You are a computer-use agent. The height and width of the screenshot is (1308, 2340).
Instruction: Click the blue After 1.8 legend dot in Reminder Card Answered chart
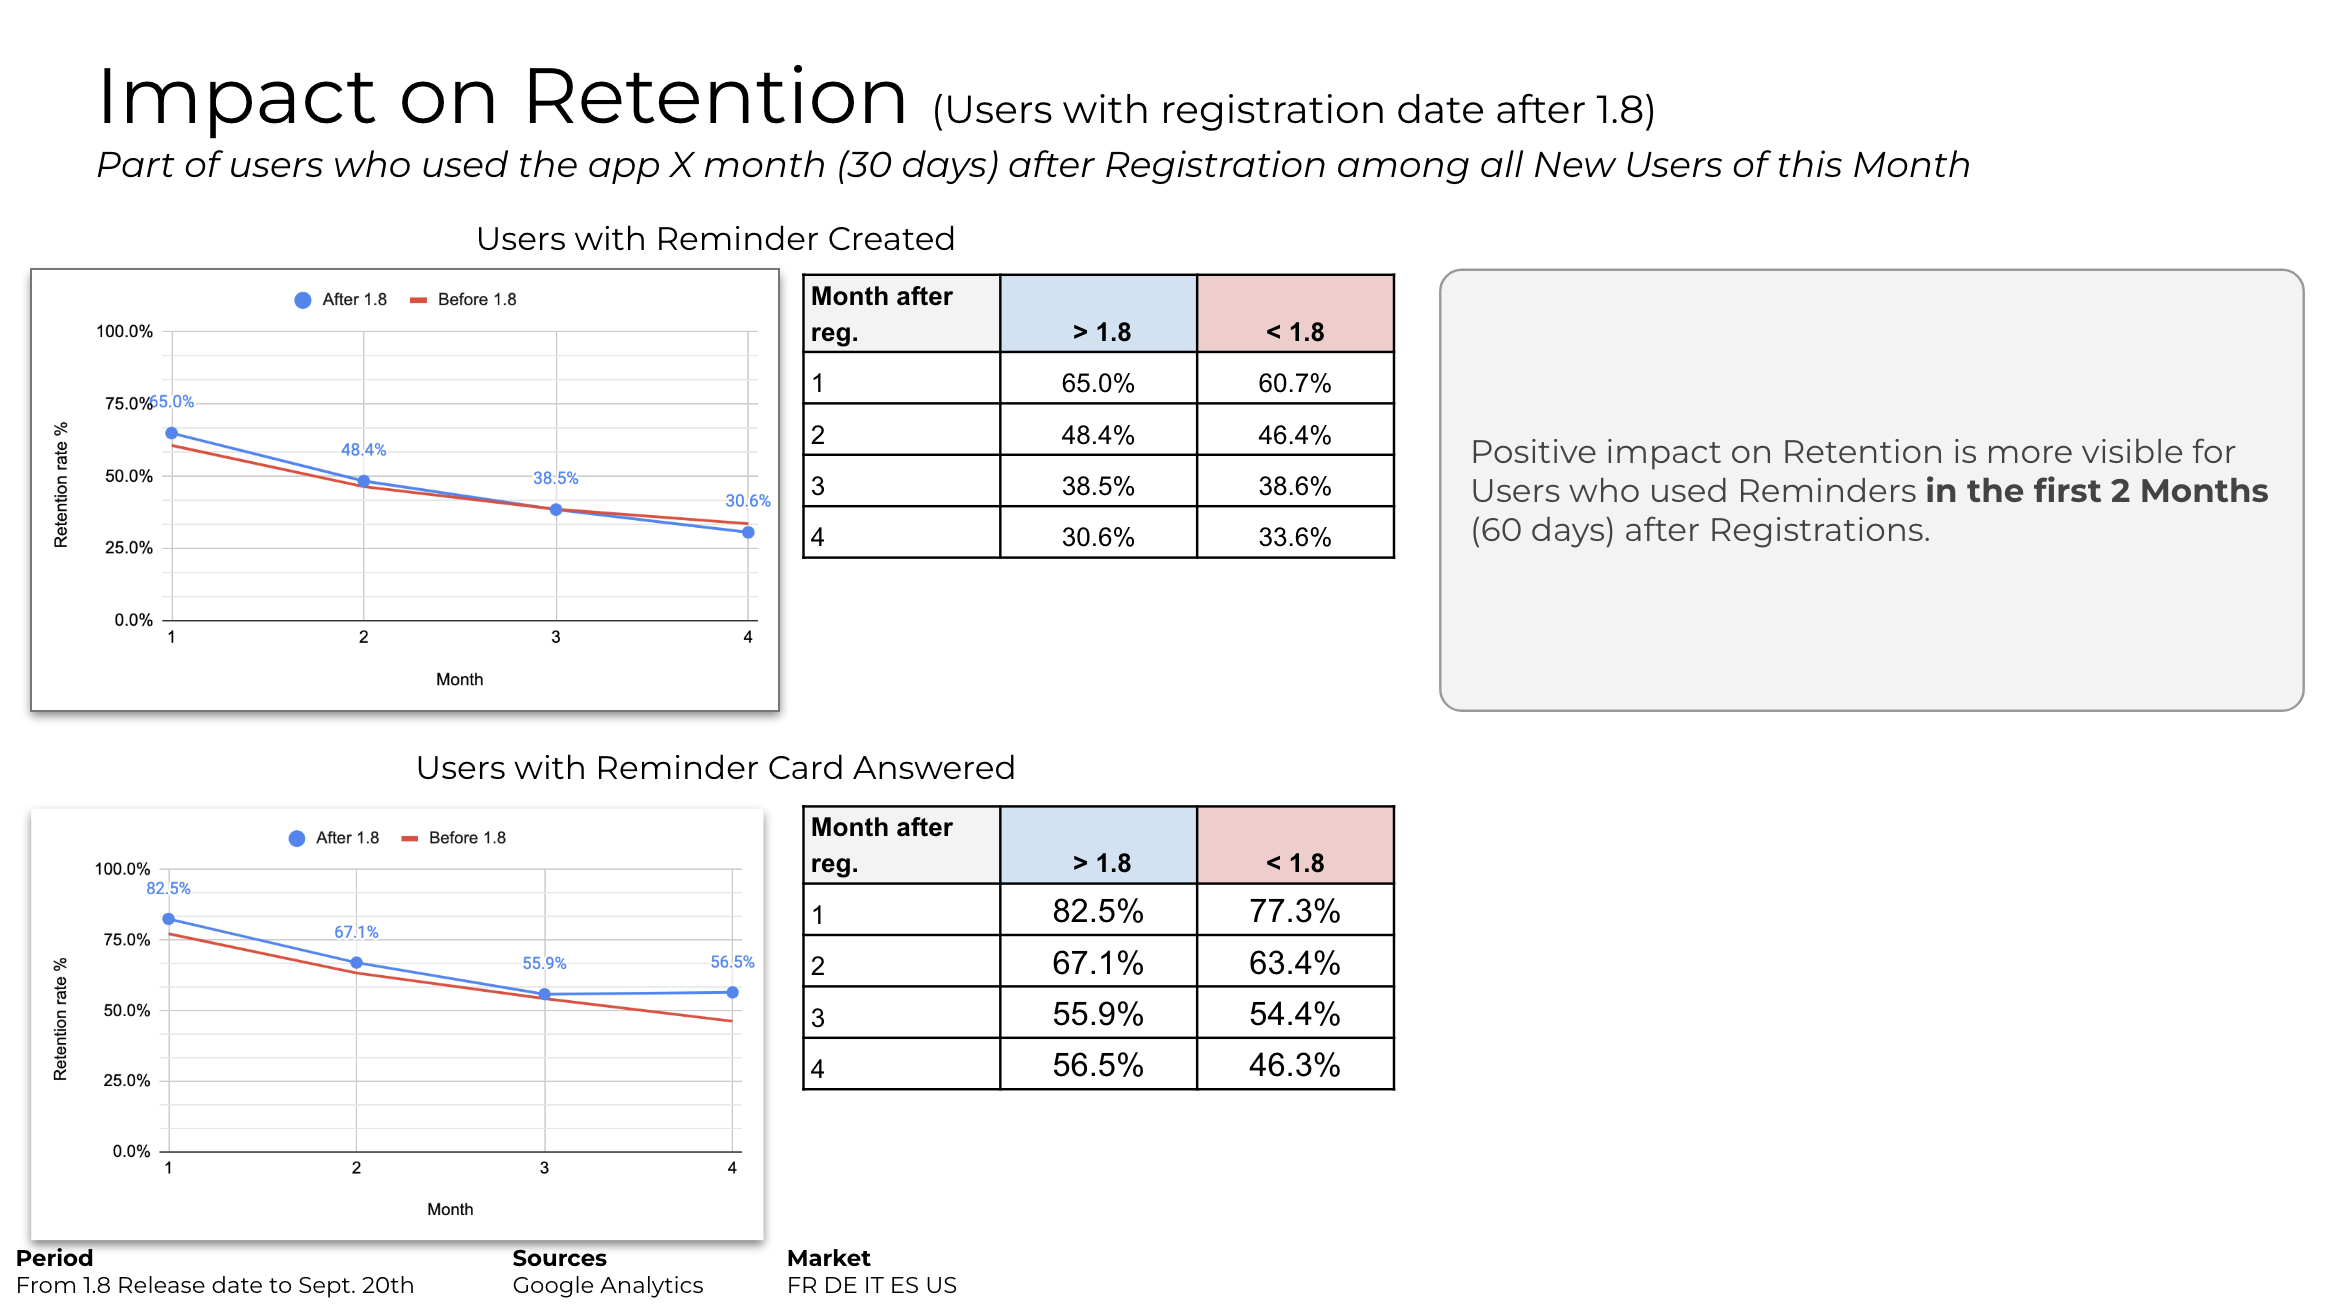click(x=297, y=839)
